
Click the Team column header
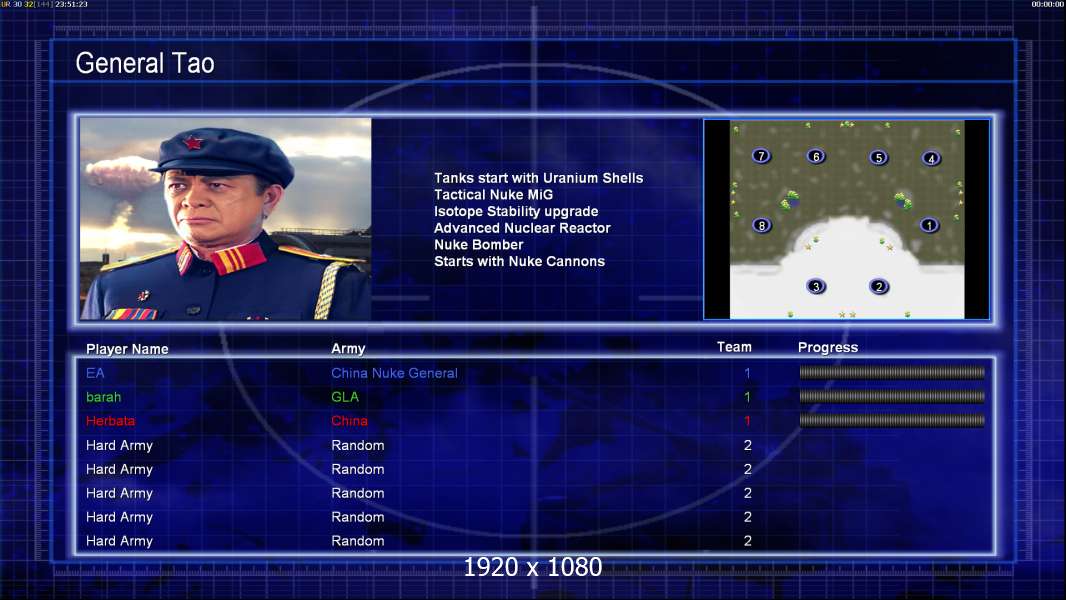pos(734,347)
